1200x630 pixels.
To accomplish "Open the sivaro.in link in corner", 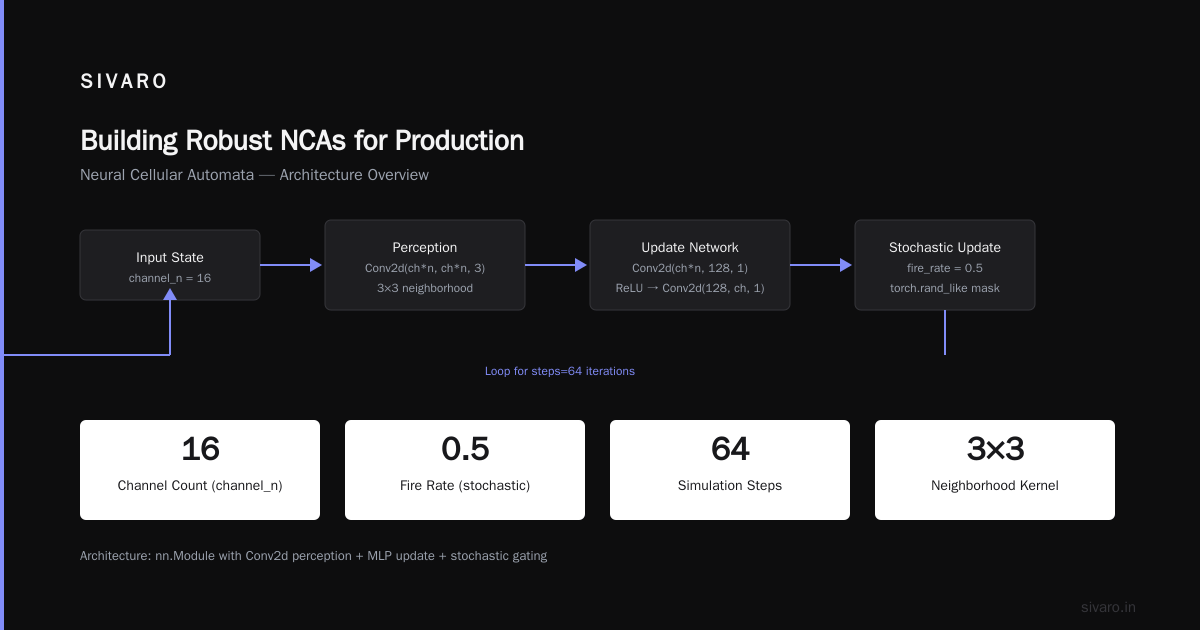I will coord(1109,607).
